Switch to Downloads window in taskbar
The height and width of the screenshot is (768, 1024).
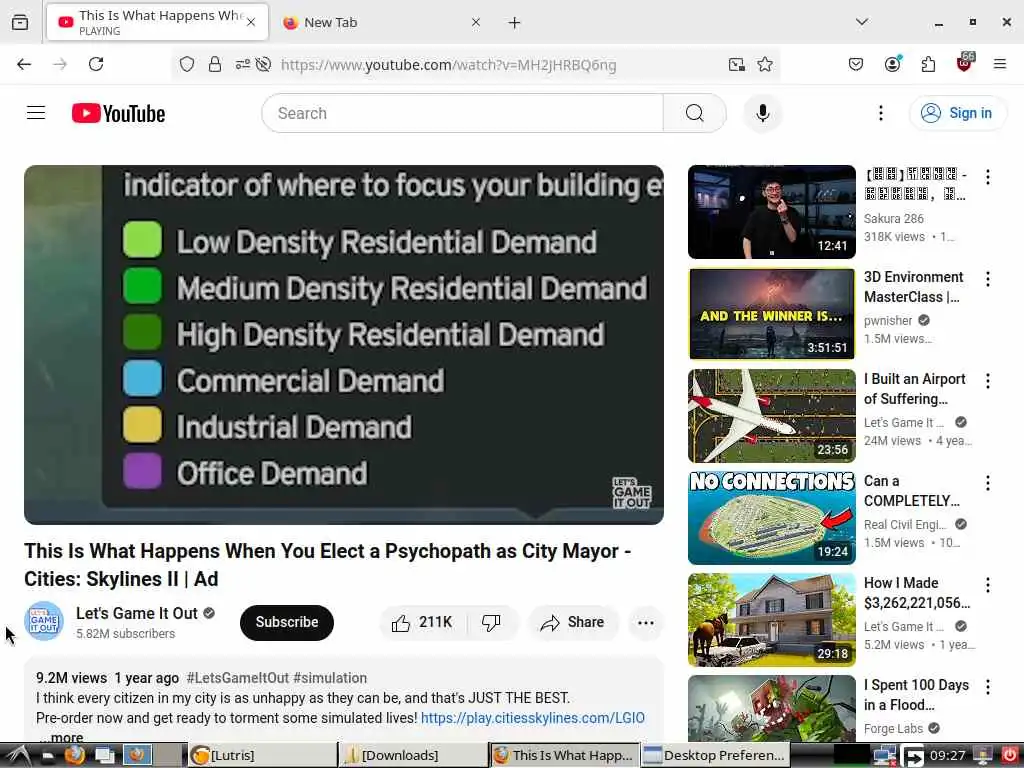tap(414, 755)
